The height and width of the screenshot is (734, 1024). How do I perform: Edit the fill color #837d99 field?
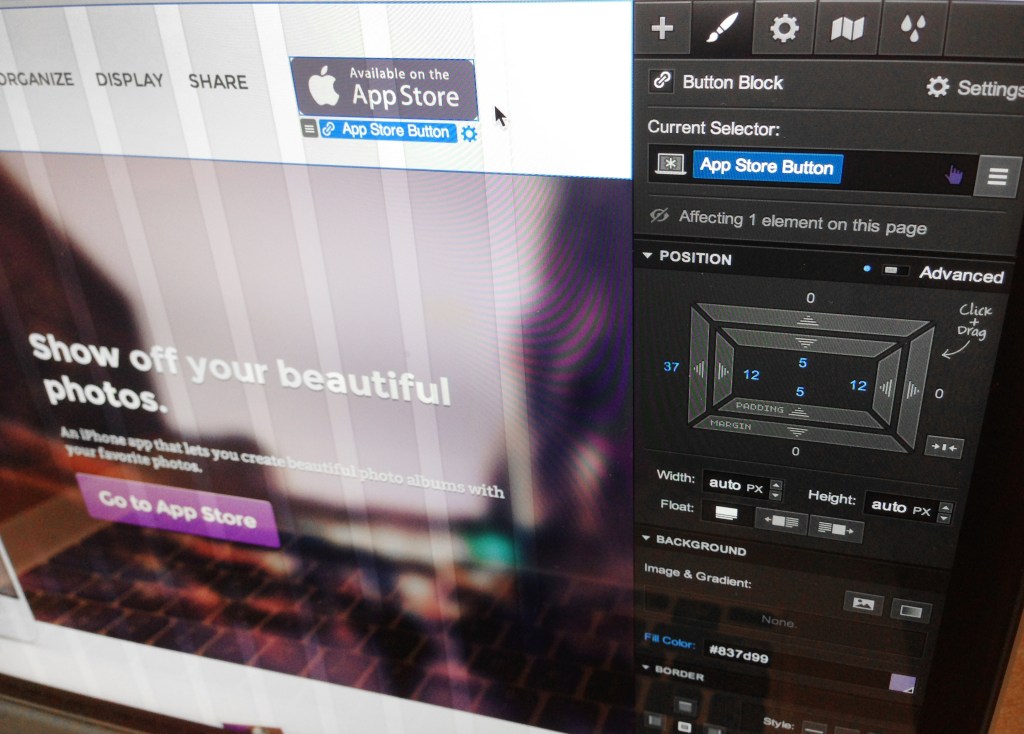(x=739, y=652)
